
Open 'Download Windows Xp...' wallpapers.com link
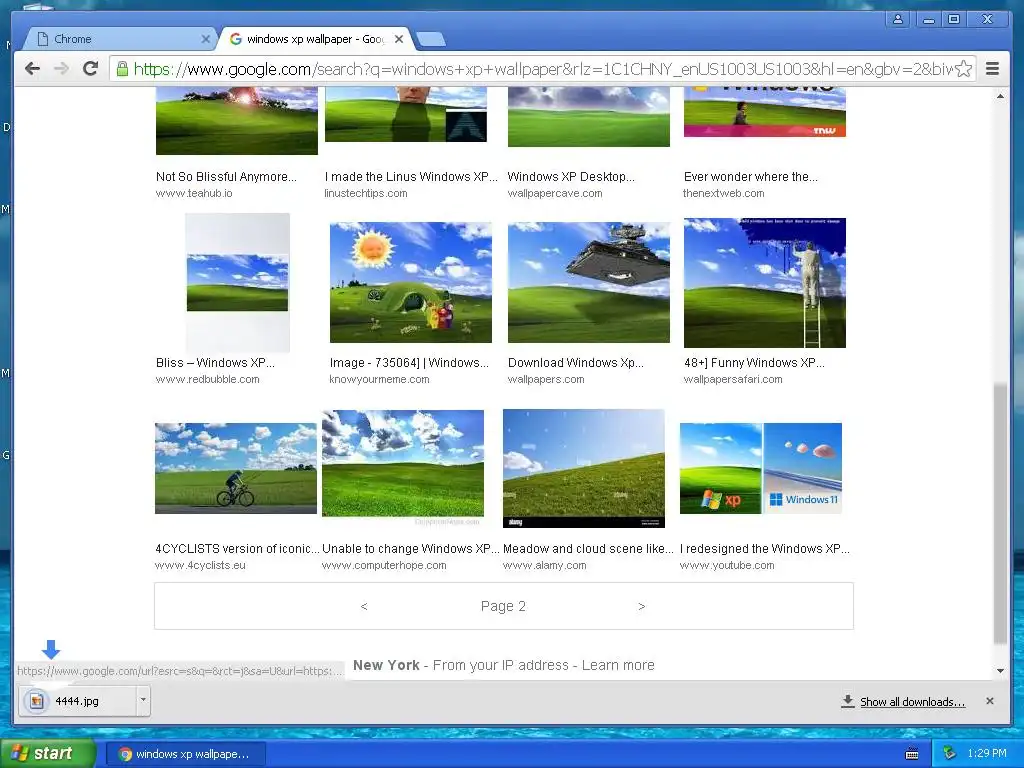click(x=575, y=362)
